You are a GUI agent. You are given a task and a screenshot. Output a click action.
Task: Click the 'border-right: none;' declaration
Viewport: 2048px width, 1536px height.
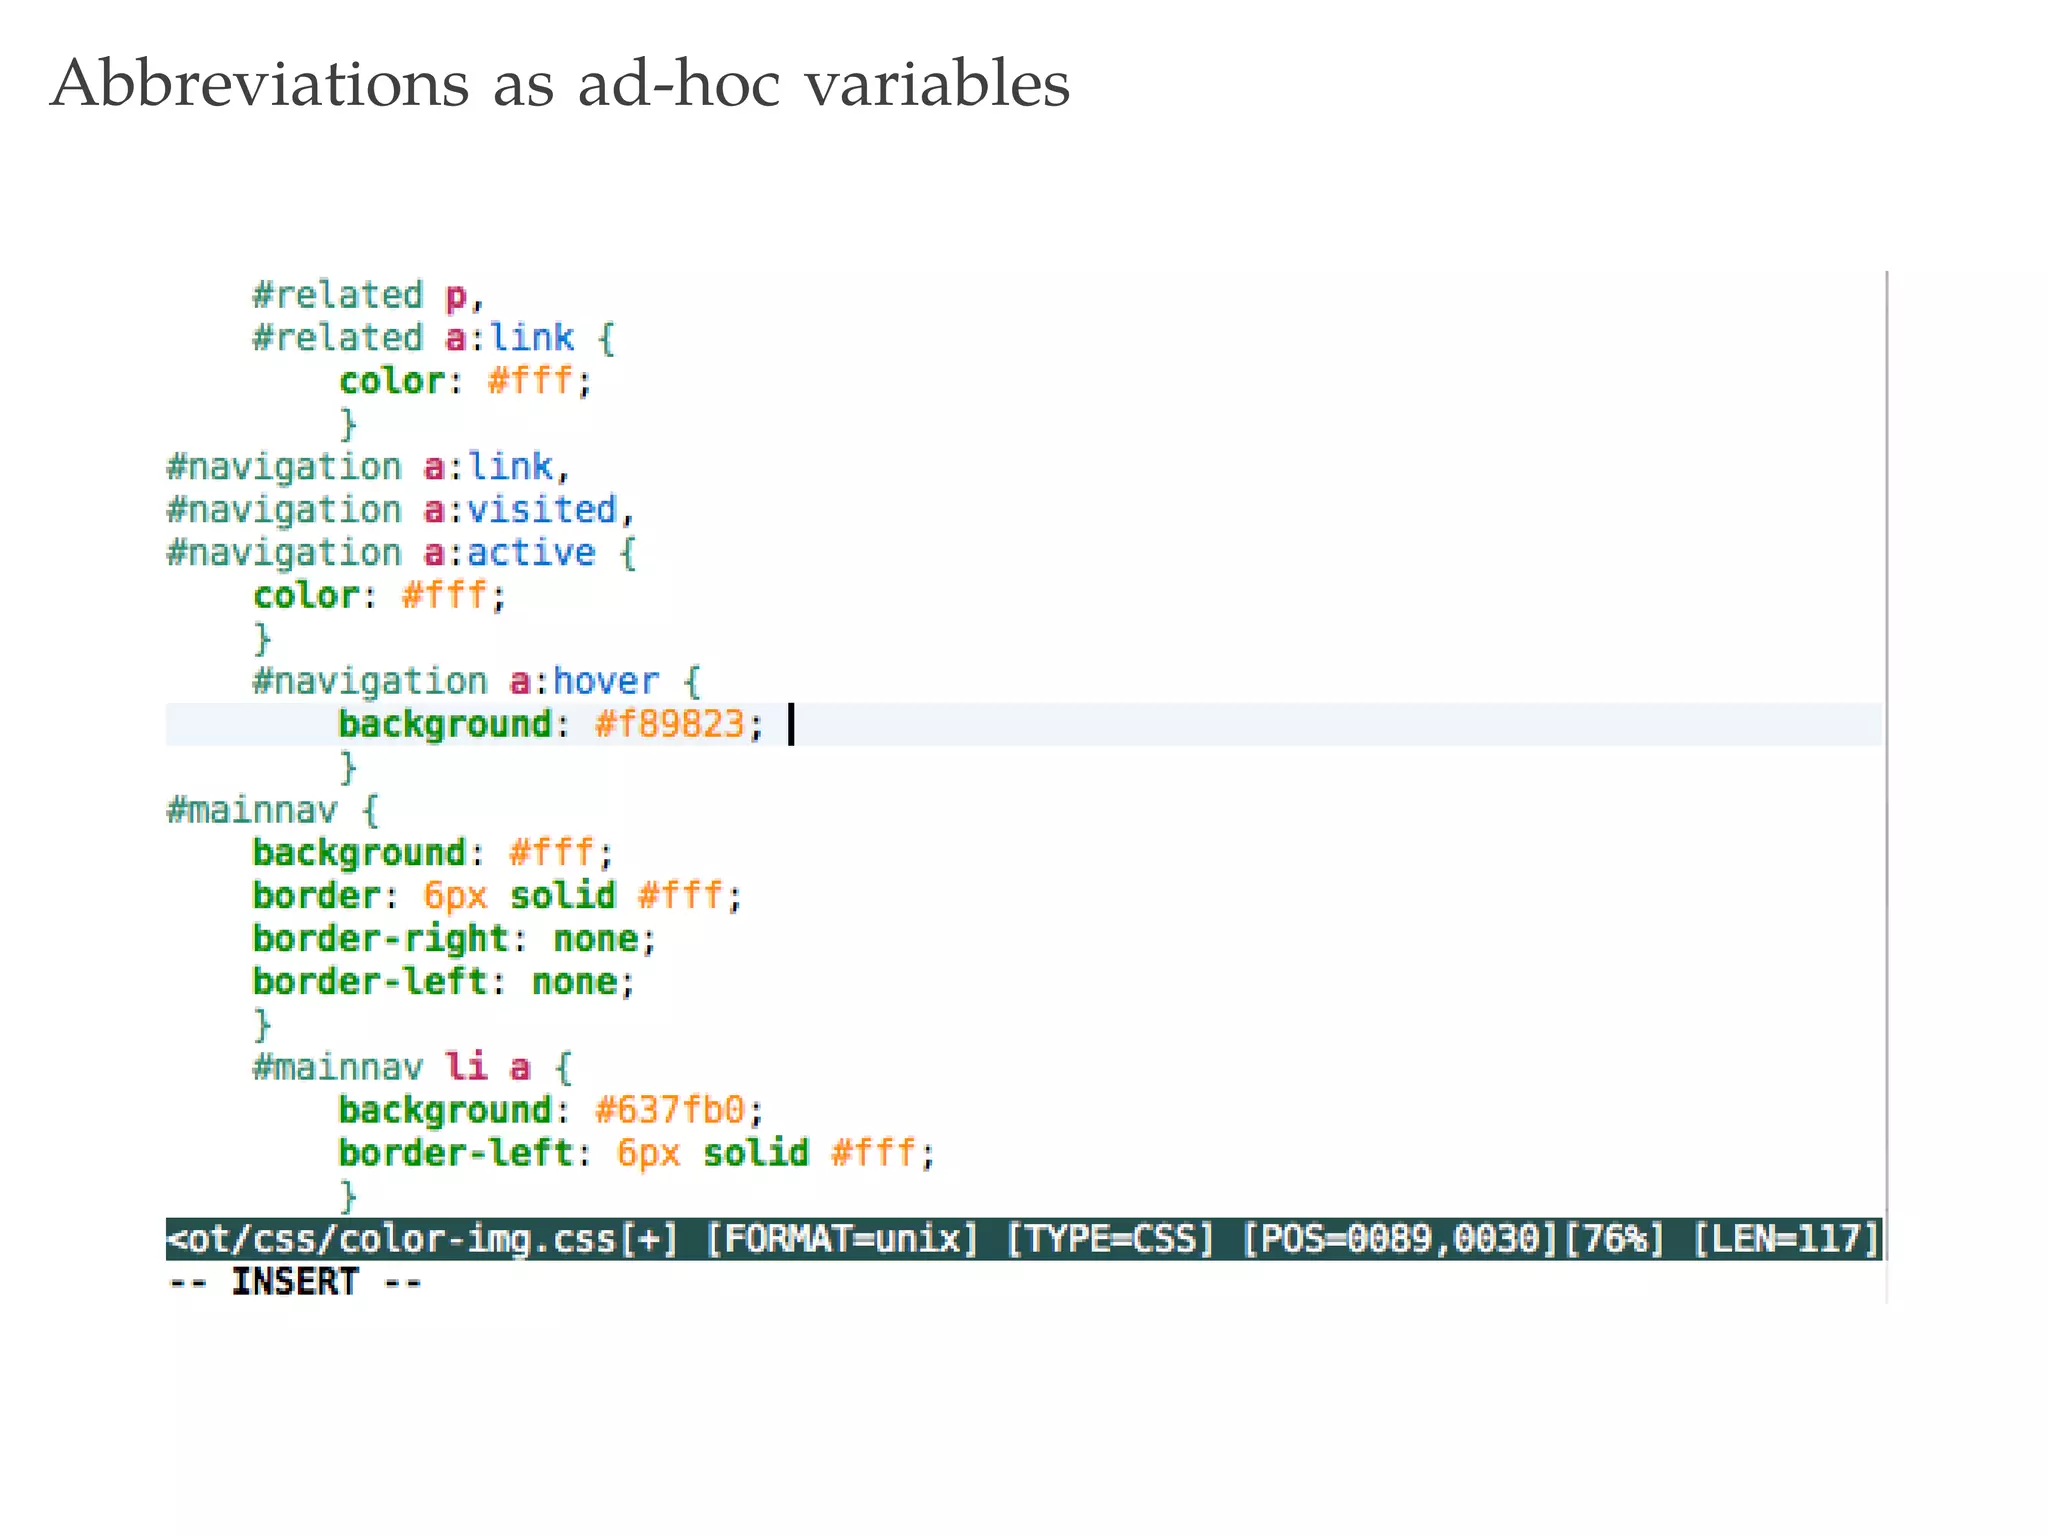(453, 939)
